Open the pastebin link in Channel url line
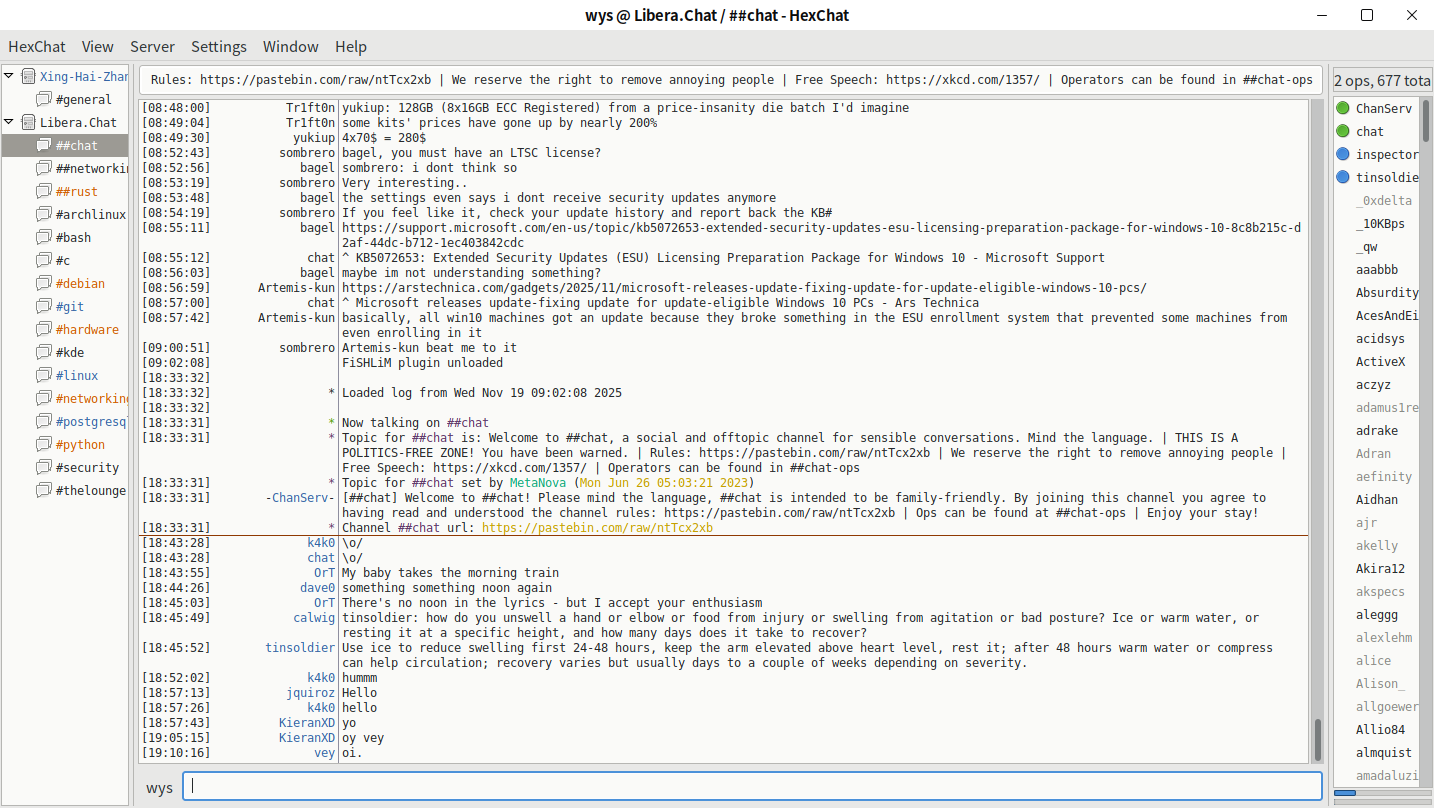Image resolution: width=1434 pixels, height=808 pixels. point(597,528)
